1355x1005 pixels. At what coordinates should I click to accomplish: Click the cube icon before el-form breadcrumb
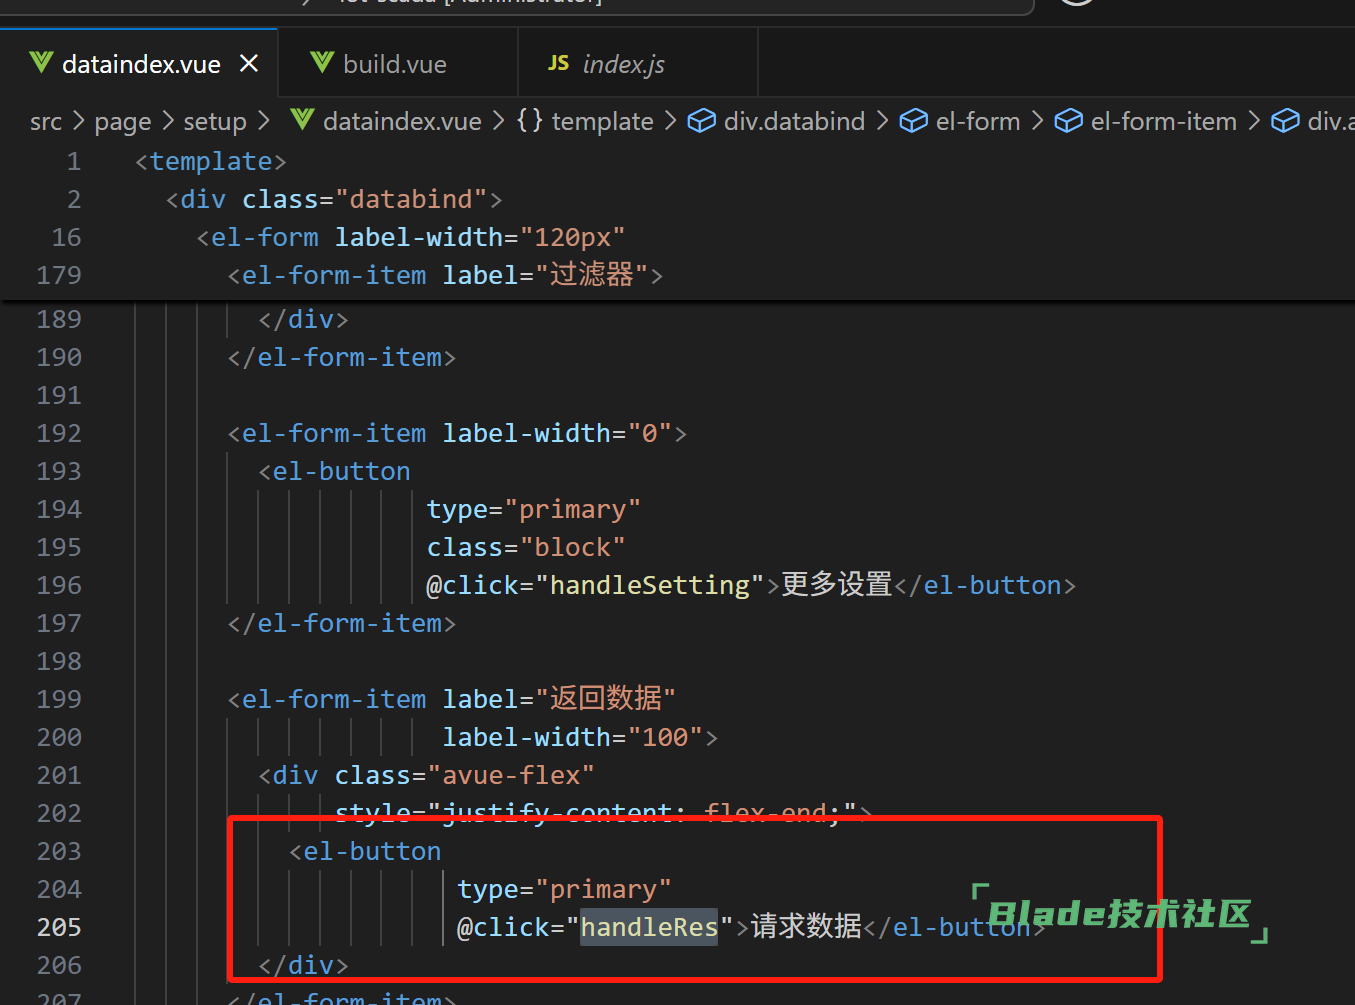[913, 121]
